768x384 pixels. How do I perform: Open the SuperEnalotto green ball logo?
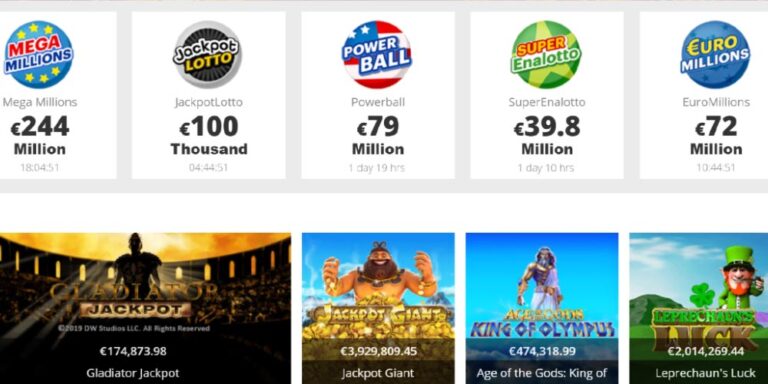[546, 54]
